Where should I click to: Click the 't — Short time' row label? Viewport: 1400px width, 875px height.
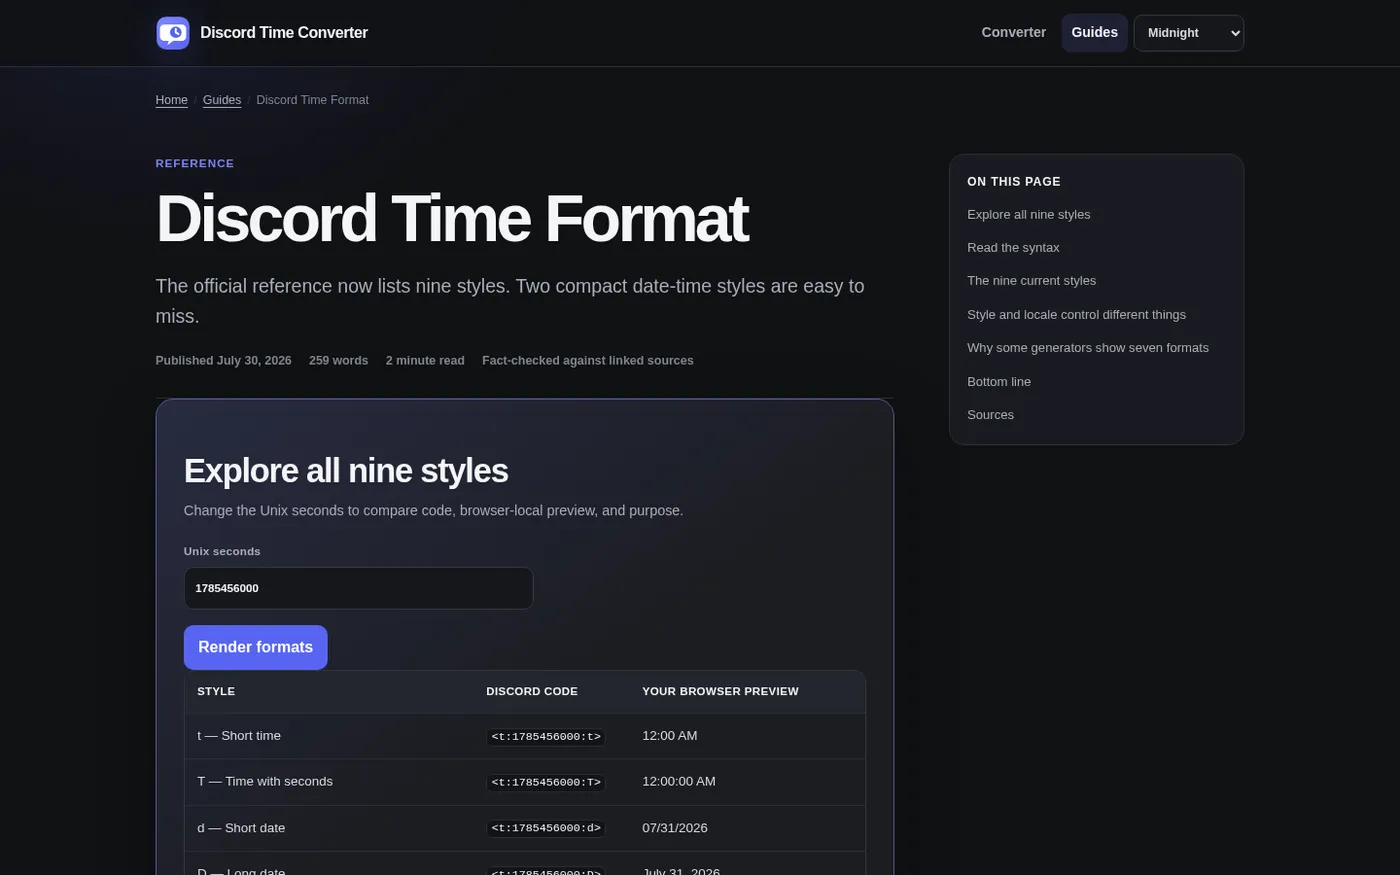[x=239, y=736]
